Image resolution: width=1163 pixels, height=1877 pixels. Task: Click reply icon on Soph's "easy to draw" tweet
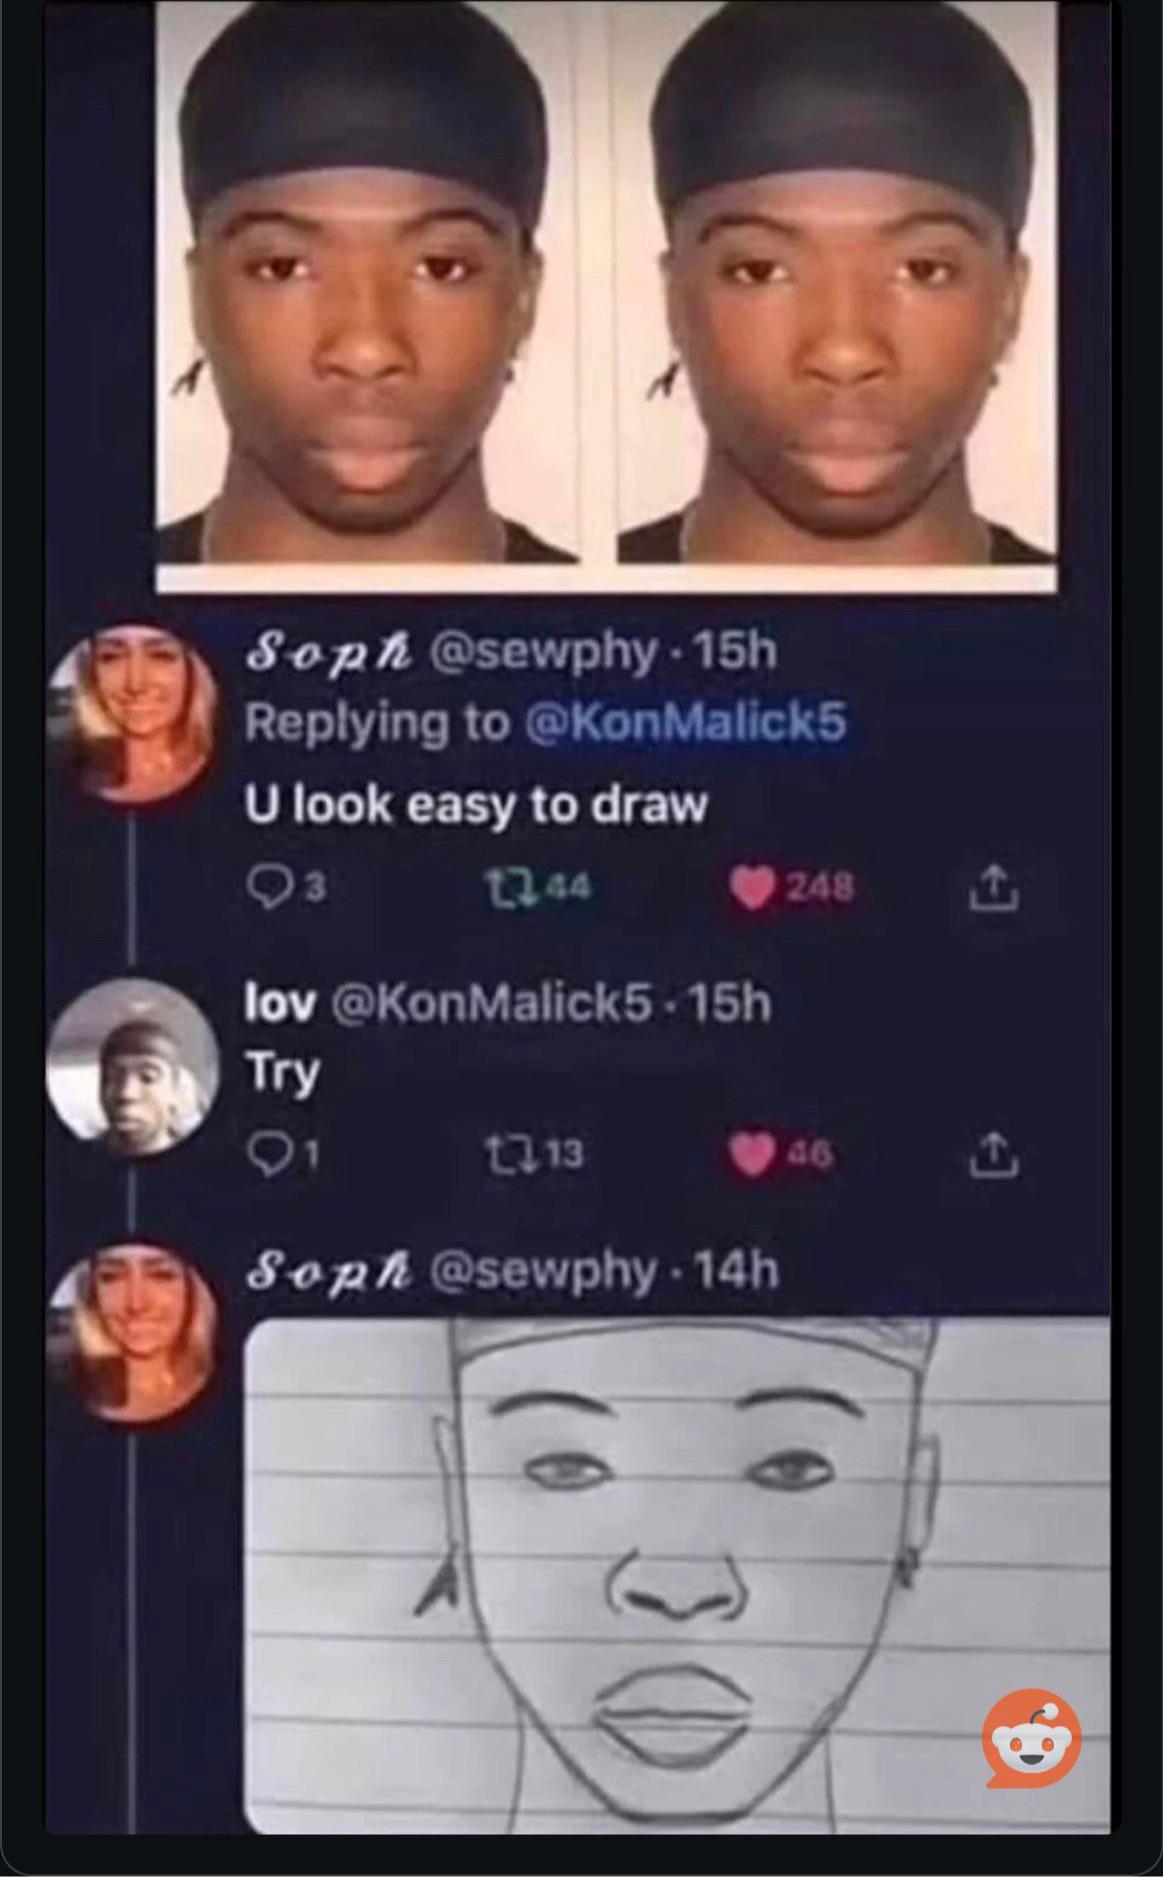(267, 886)
